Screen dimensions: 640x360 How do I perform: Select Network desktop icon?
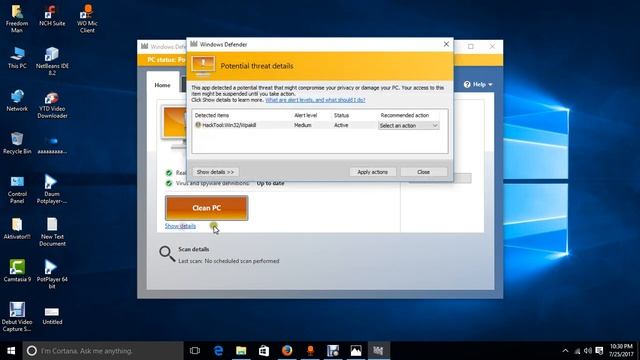17,100
